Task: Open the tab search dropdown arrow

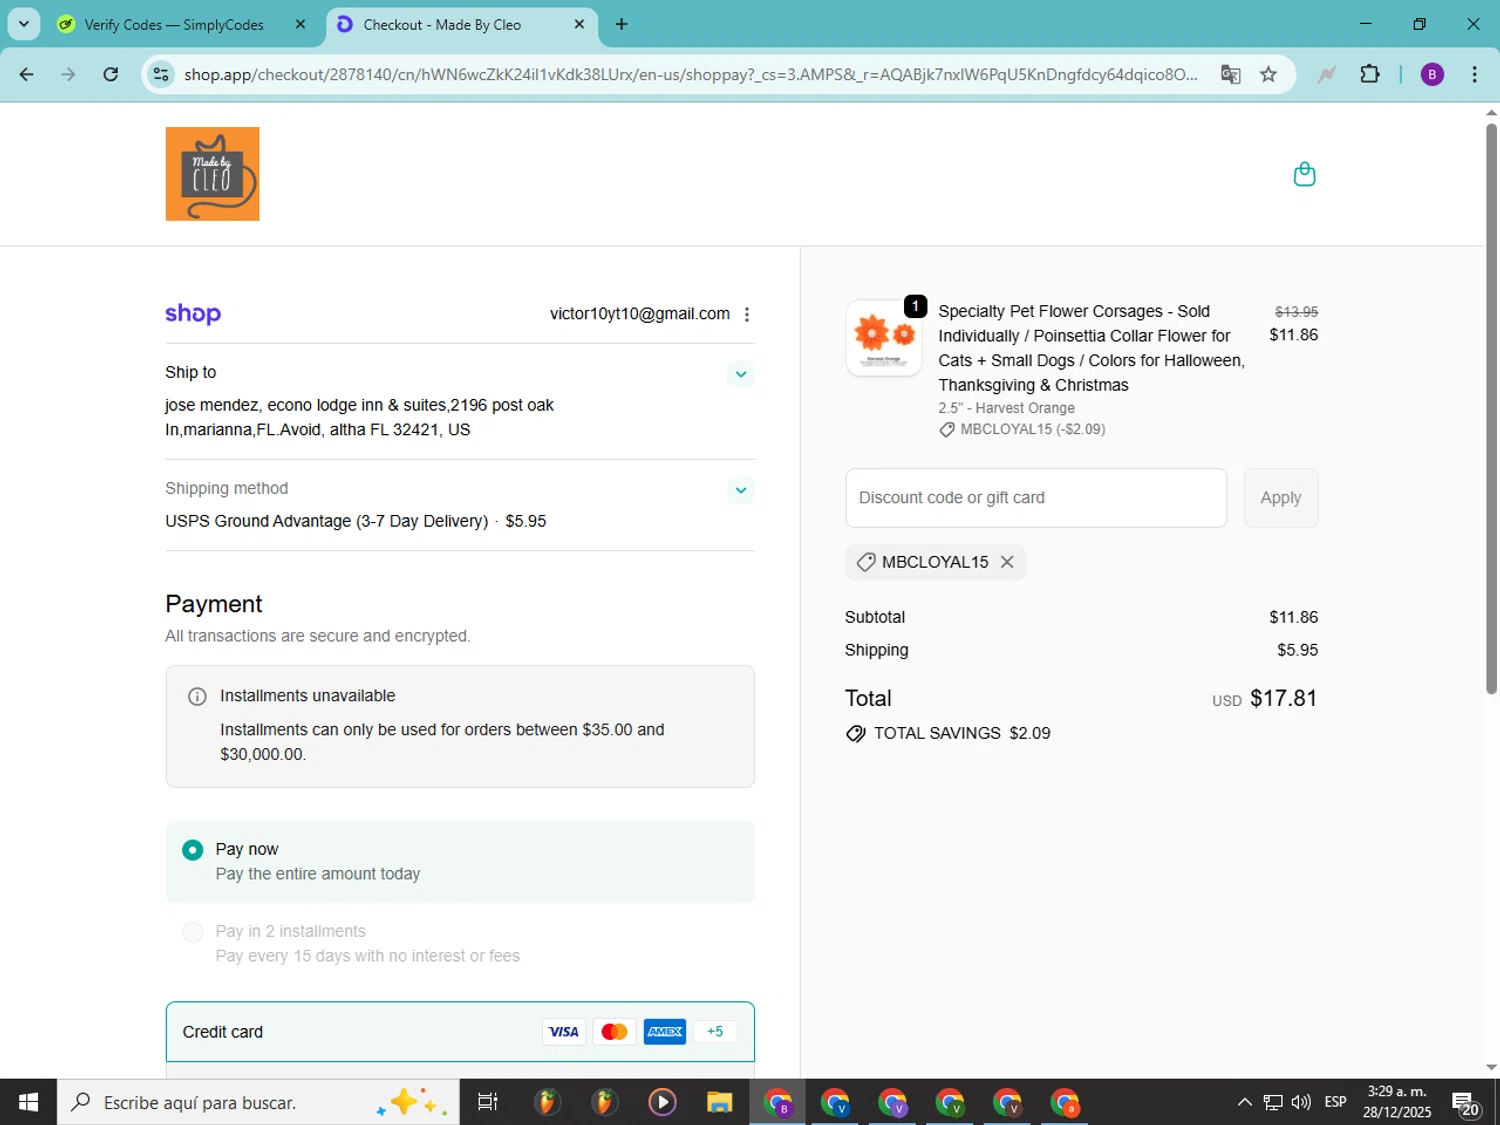Action: pyautogui.click(x=24, y=24)
